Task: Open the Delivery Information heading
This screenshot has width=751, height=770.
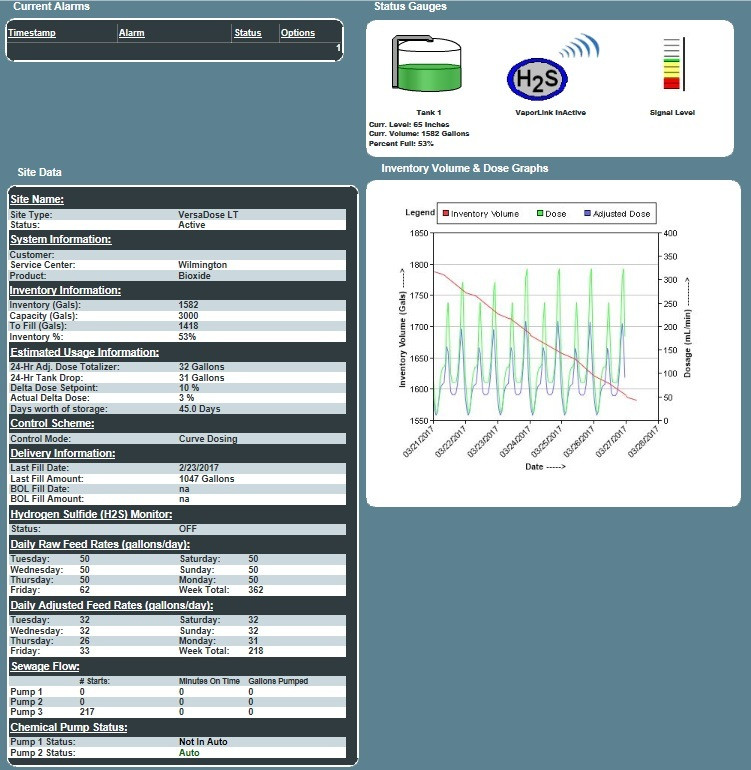Action: click(x=62, y=454)
